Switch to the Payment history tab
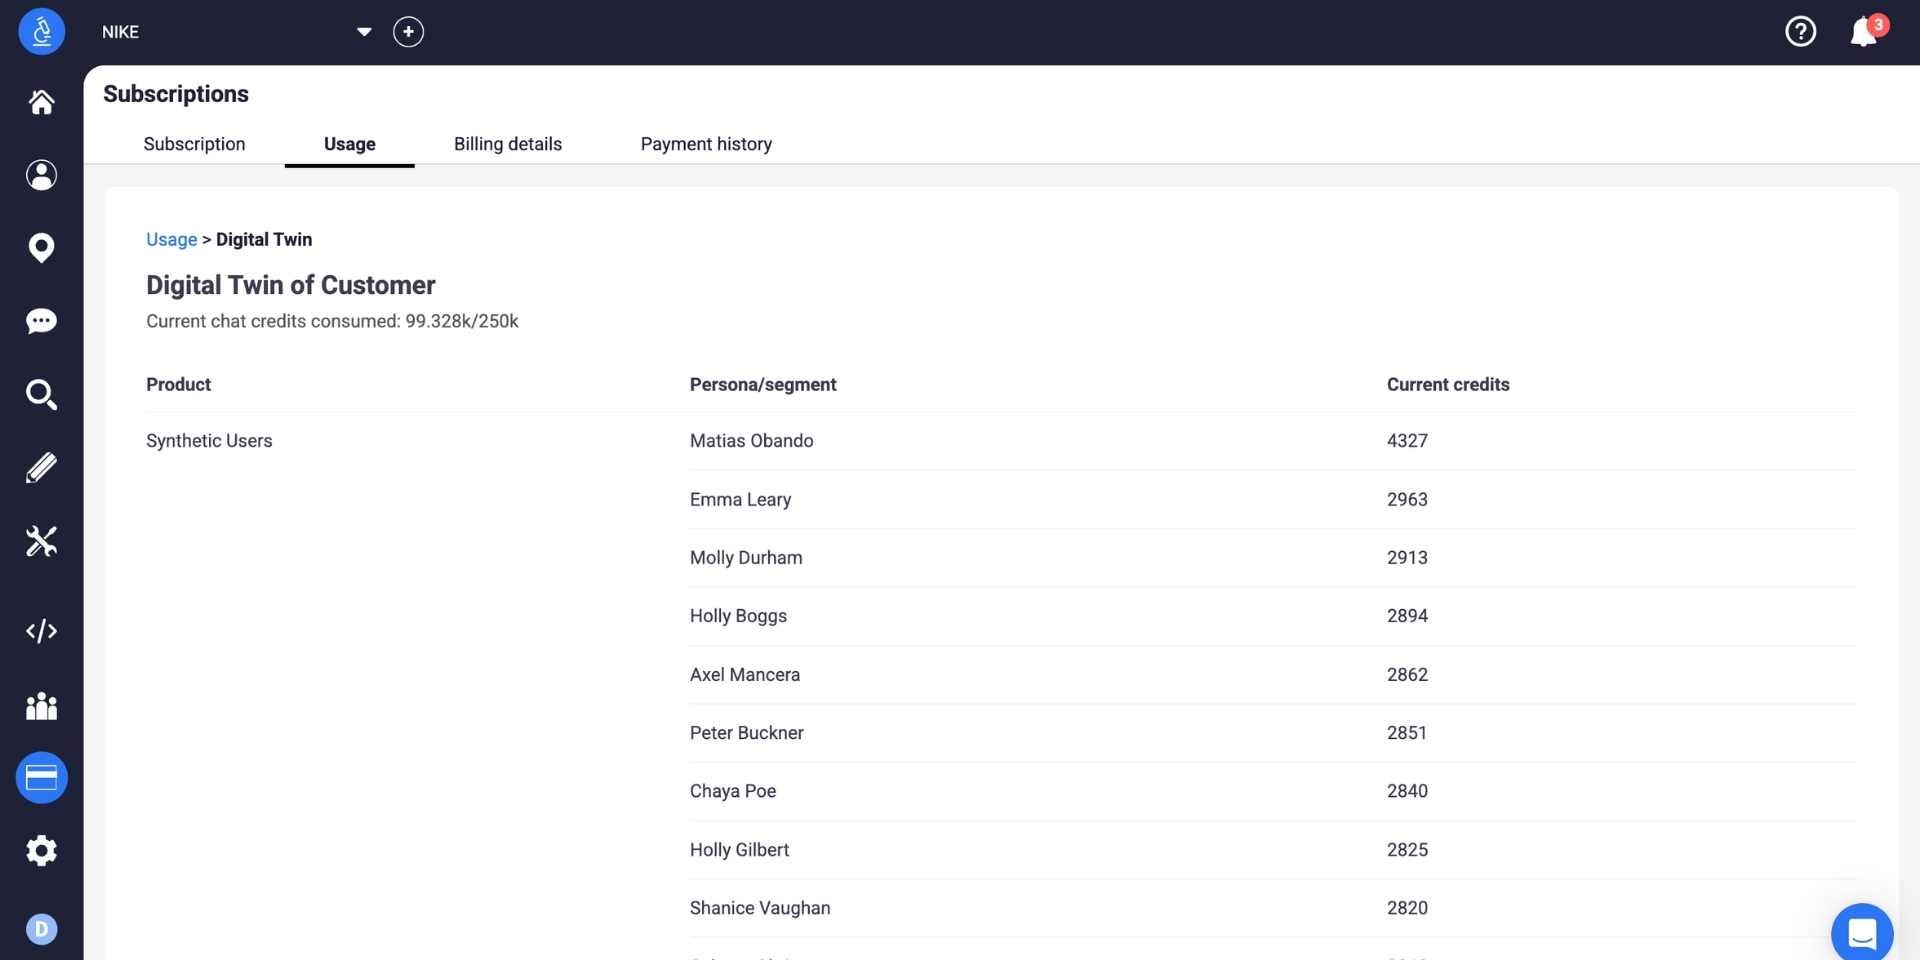1920x960 pixels. pos(706,144)
